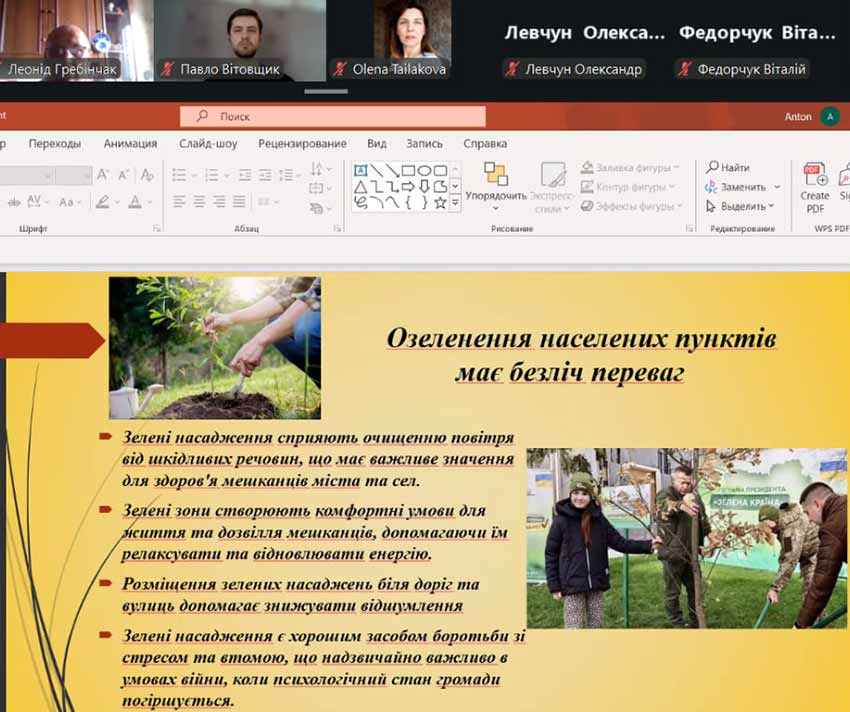Click the Найти (Find) search icon
The width and height of the screenshot is (850, 712).
point(712,167)
